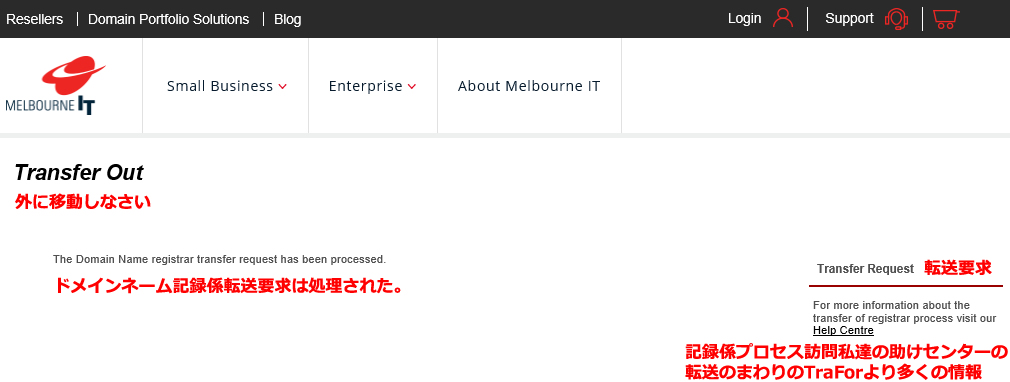The width and height of the screenshot is (1010, 382).
Task: Open the Resellers link
Action: pos(35,19)
